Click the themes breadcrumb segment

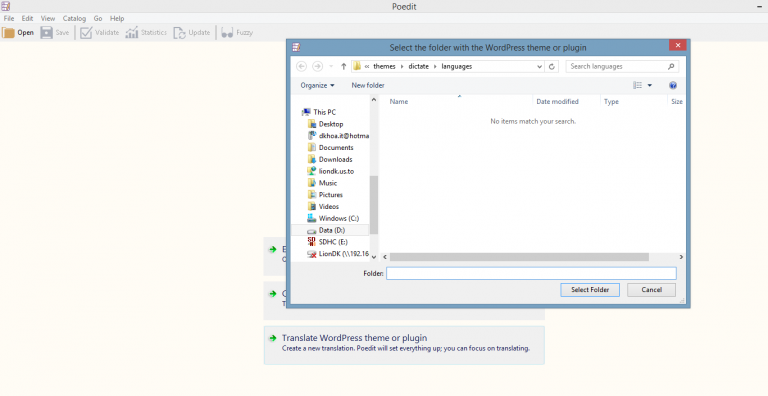click(384, 67)
